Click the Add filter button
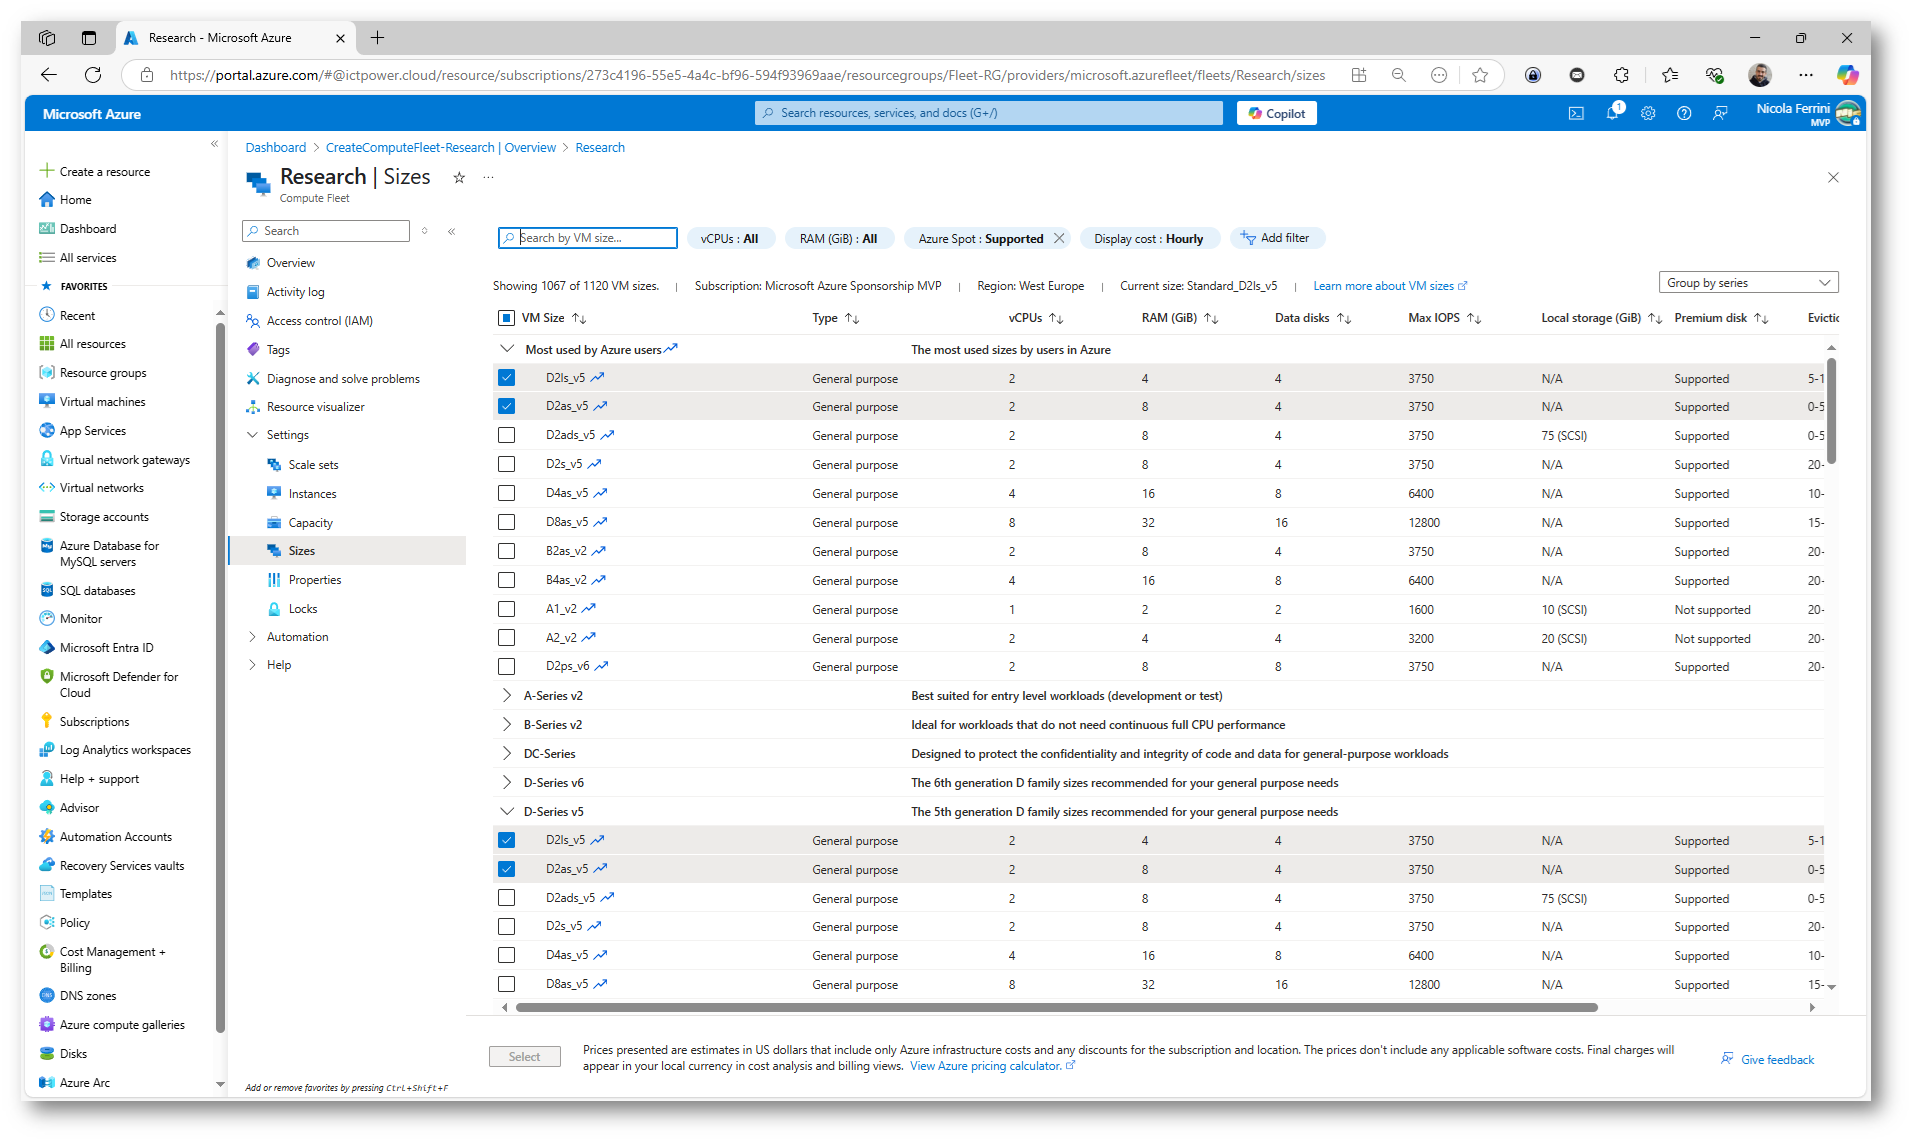 [1276, 238]
